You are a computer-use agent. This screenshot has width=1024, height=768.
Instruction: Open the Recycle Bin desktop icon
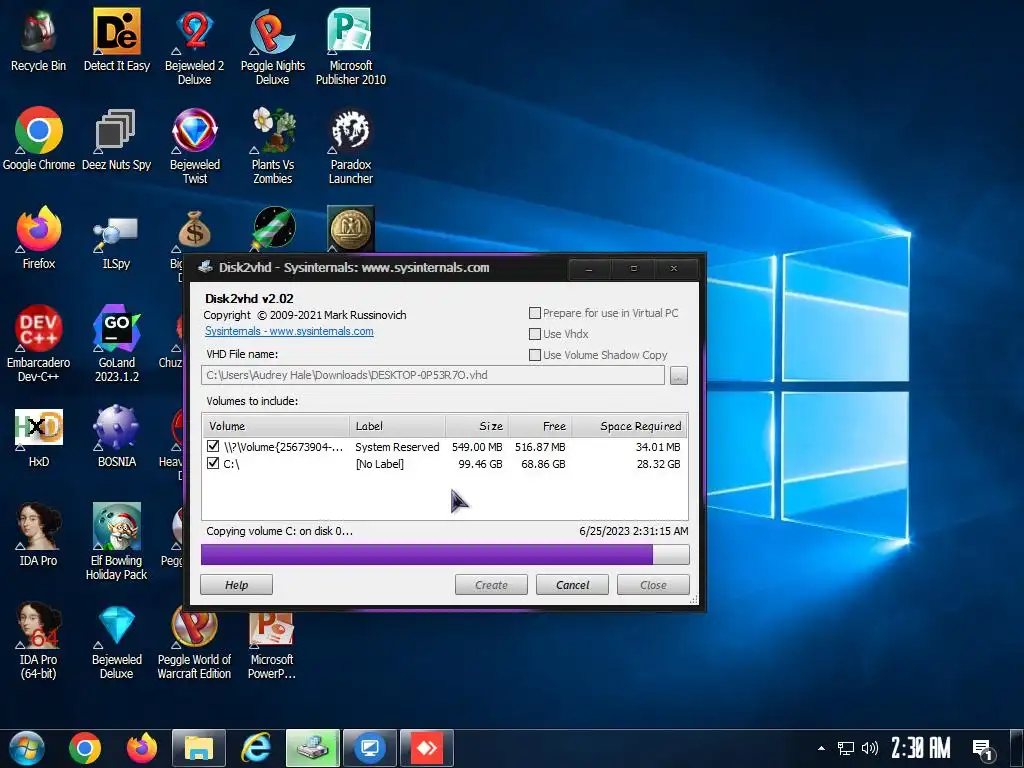[39, 40]
